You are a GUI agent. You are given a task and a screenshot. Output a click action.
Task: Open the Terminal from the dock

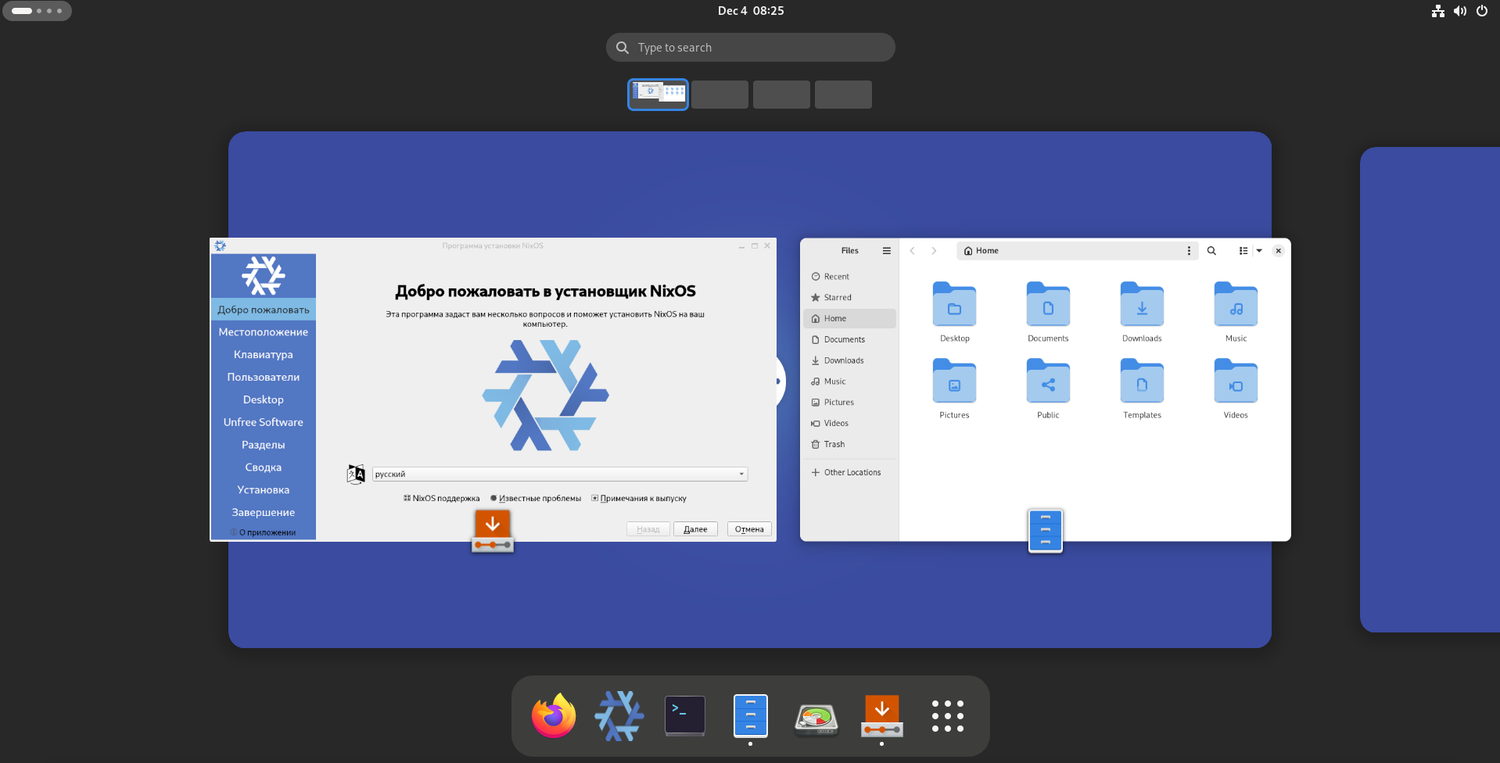tap(685, 716)
